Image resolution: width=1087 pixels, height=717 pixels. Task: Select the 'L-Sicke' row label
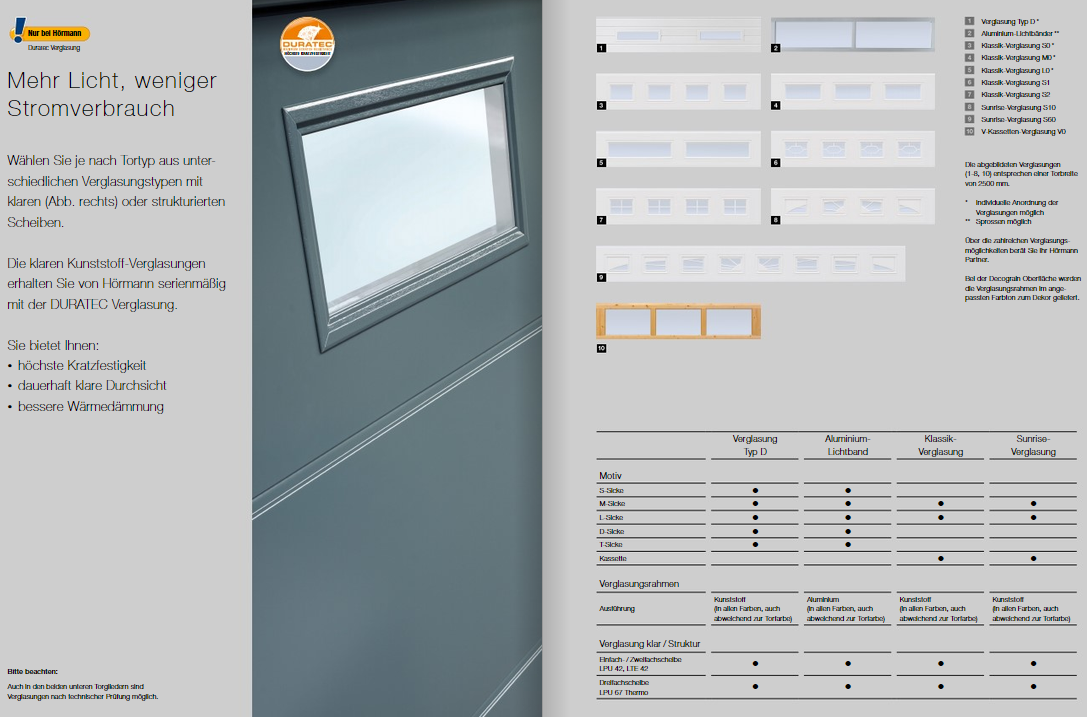point(611,517)
